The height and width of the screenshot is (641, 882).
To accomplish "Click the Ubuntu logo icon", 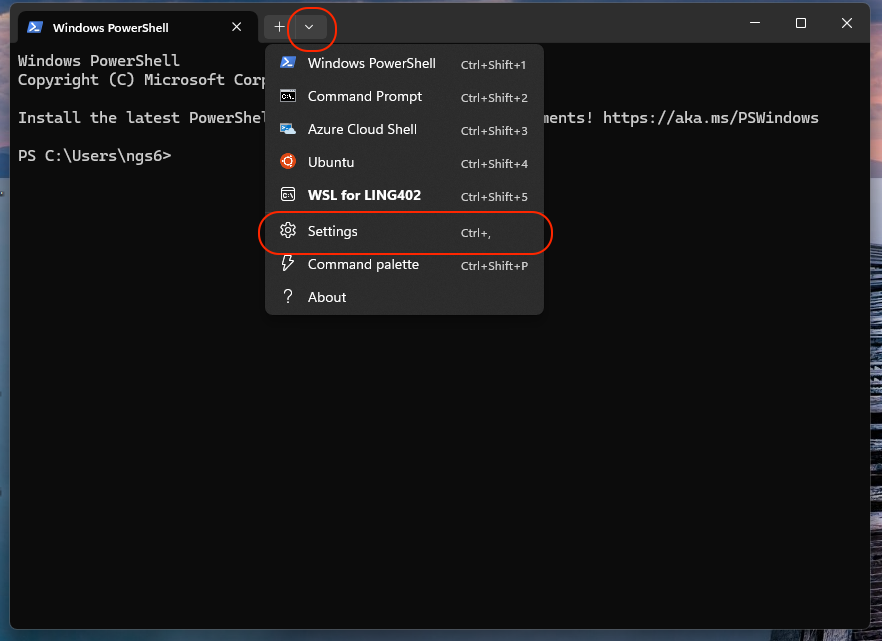I will tap(288, 161).
